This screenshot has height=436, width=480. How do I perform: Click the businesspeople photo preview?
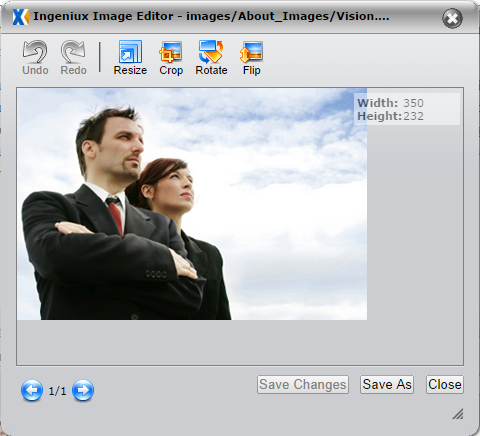click(192, 204)
